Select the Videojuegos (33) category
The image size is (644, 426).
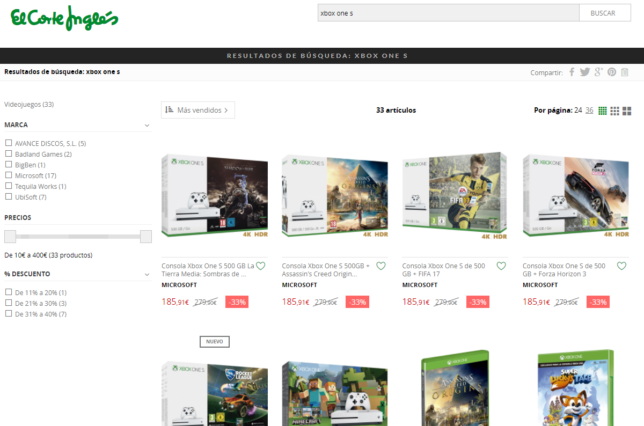point(29,104)
